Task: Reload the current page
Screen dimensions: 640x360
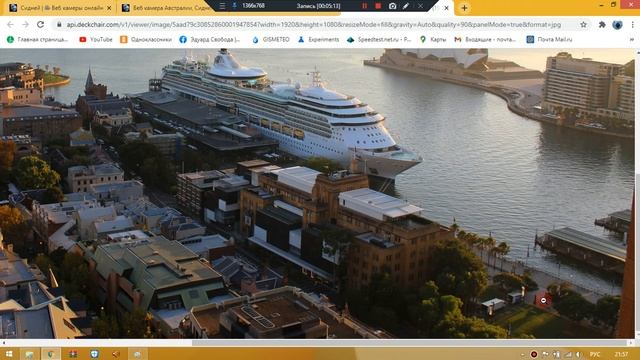Action: point(40,24)
